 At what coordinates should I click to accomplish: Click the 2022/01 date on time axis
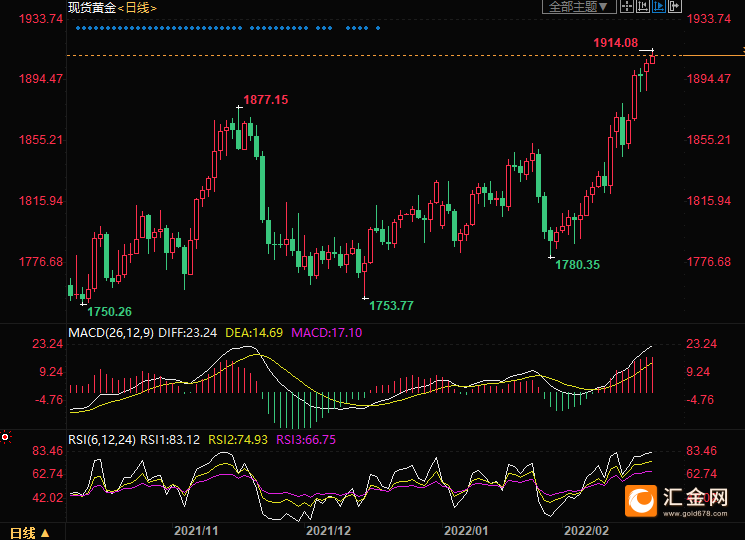(468, 529)
